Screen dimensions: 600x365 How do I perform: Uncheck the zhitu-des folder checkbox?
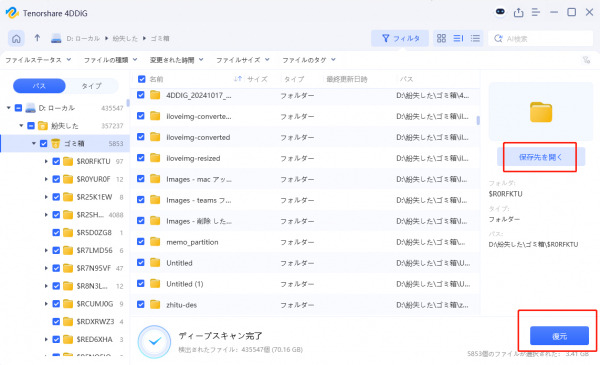(141, 305)
